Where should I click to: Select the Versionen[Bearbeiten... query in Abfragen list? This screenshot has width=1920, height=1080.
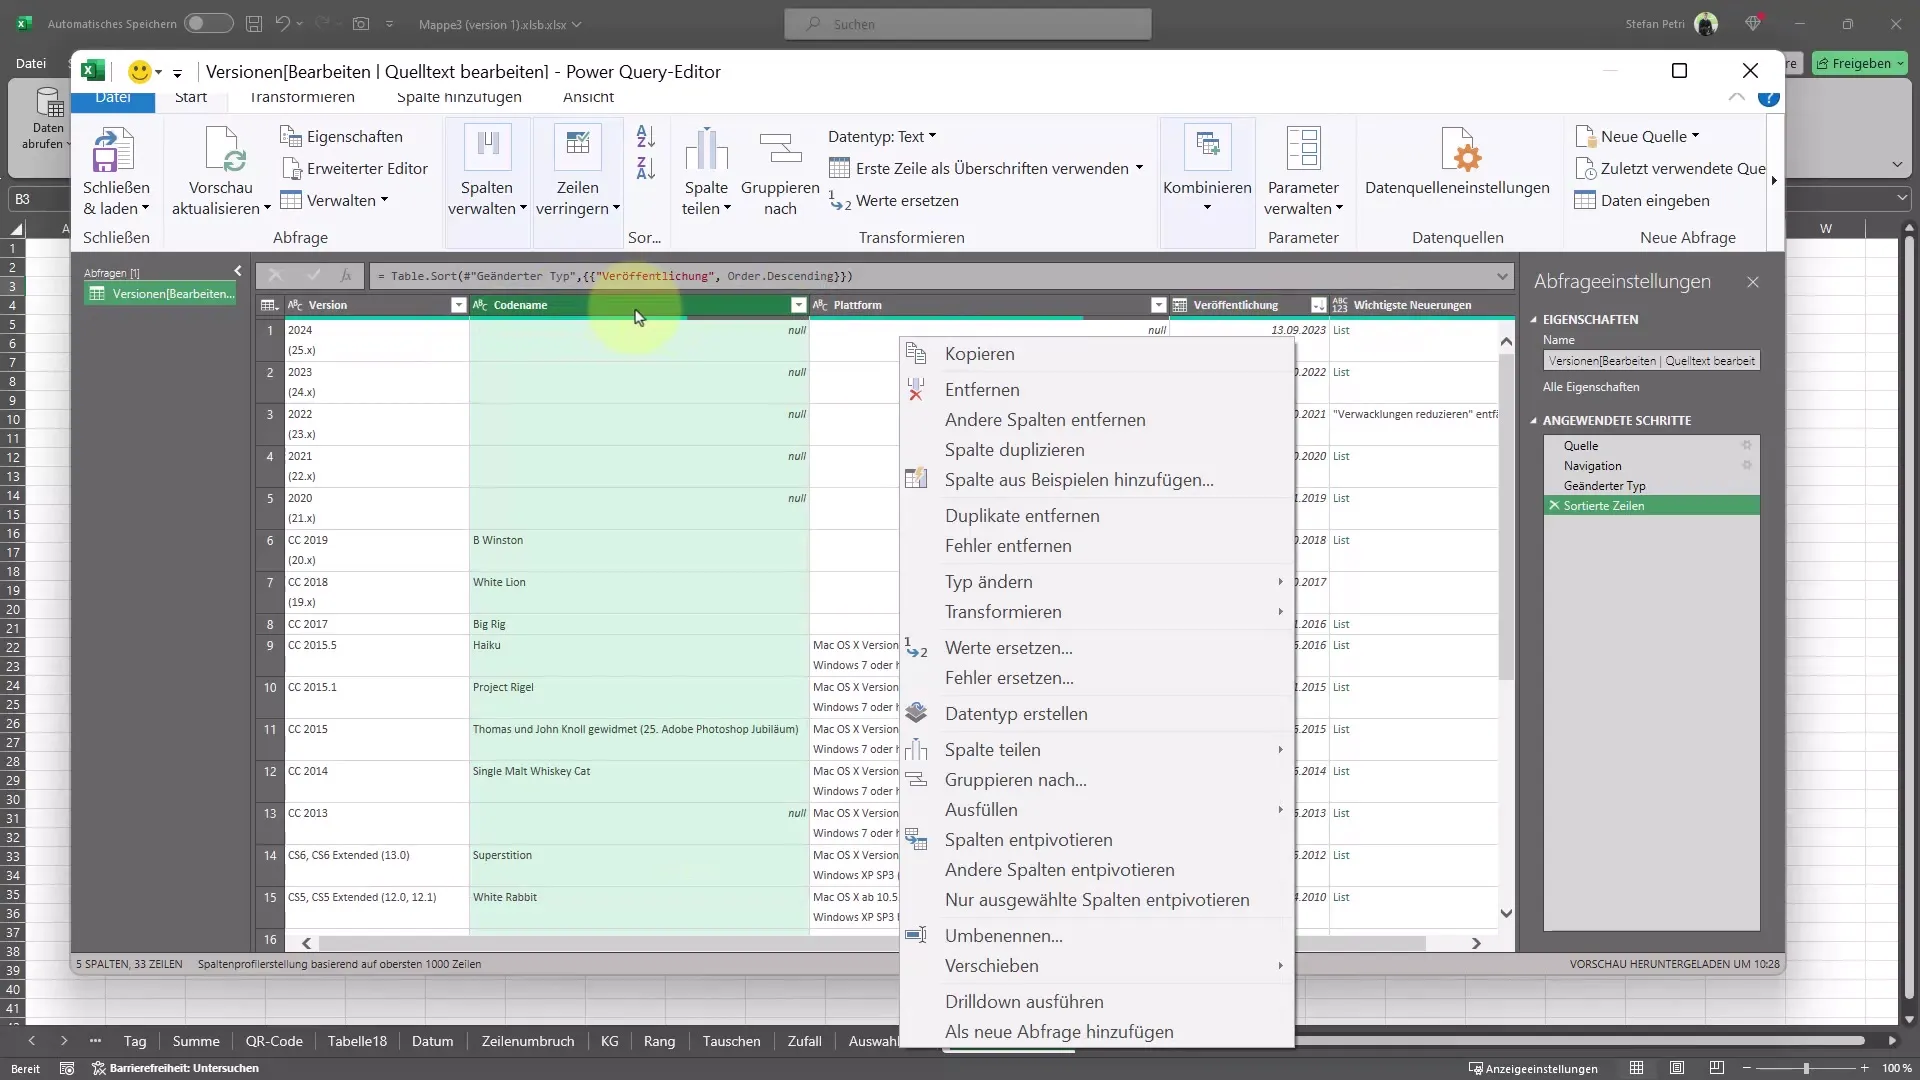click(x=161, y=293)
